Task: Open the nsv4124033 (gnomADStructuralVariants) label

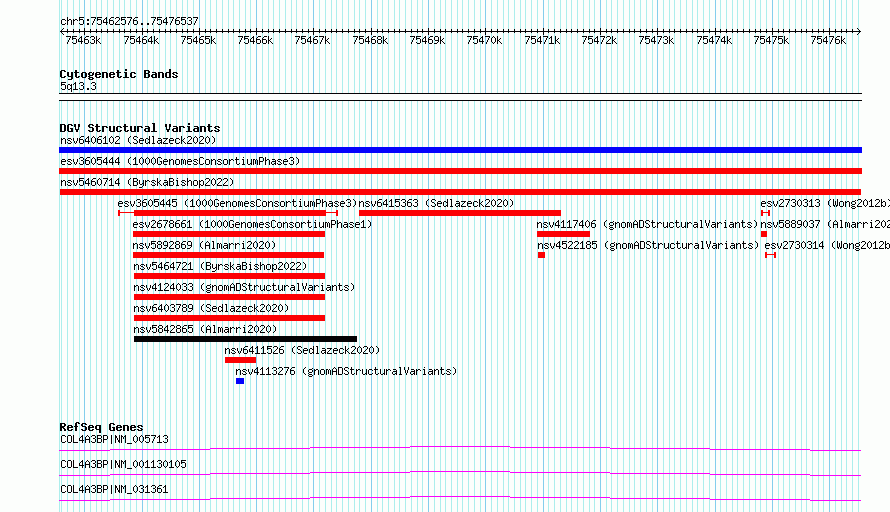Action: click(244, 287)
